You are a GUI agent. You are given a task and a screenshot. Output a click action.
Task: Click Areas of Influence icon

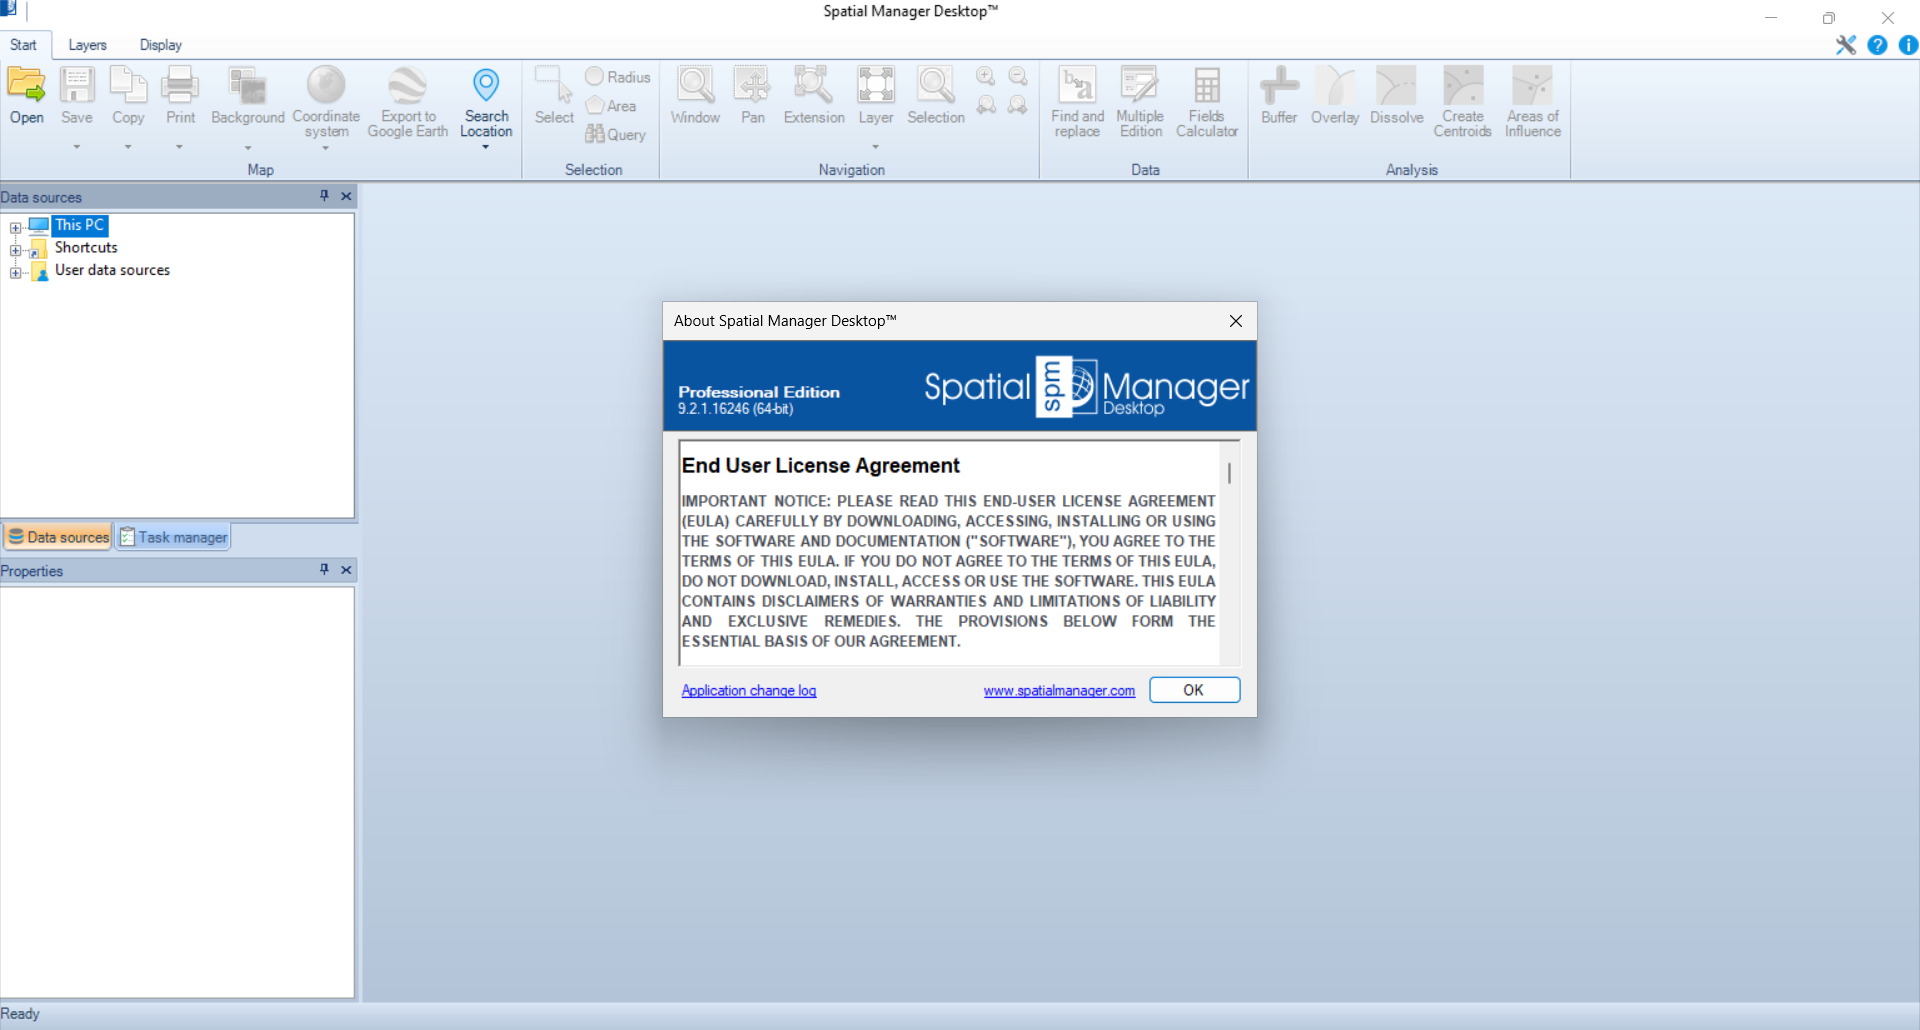point(1532,86)
